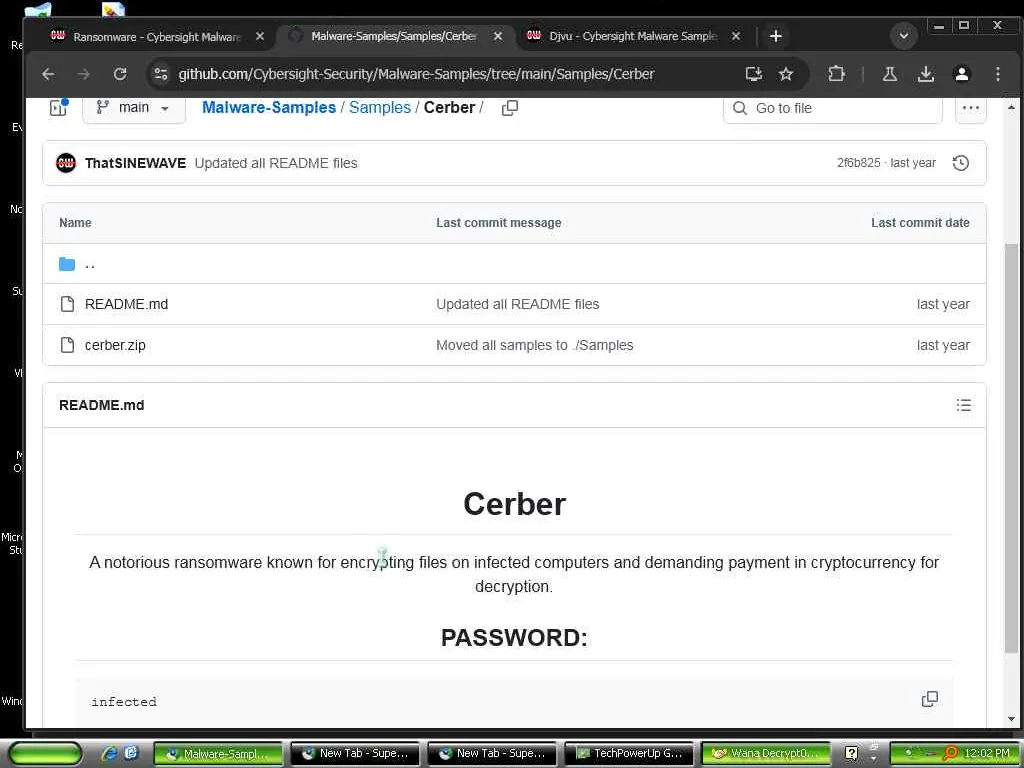Go to parent directory folder row
The width and height of the screenshot is (1024, 768).
514,264
